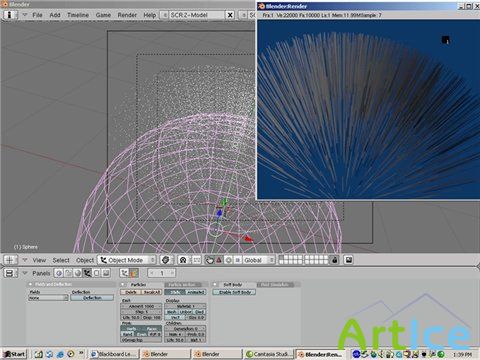Screen dimensions: 480x360
Task: Switch to Script buttons context
Action: pyautogui.click(x=68, y=273)
